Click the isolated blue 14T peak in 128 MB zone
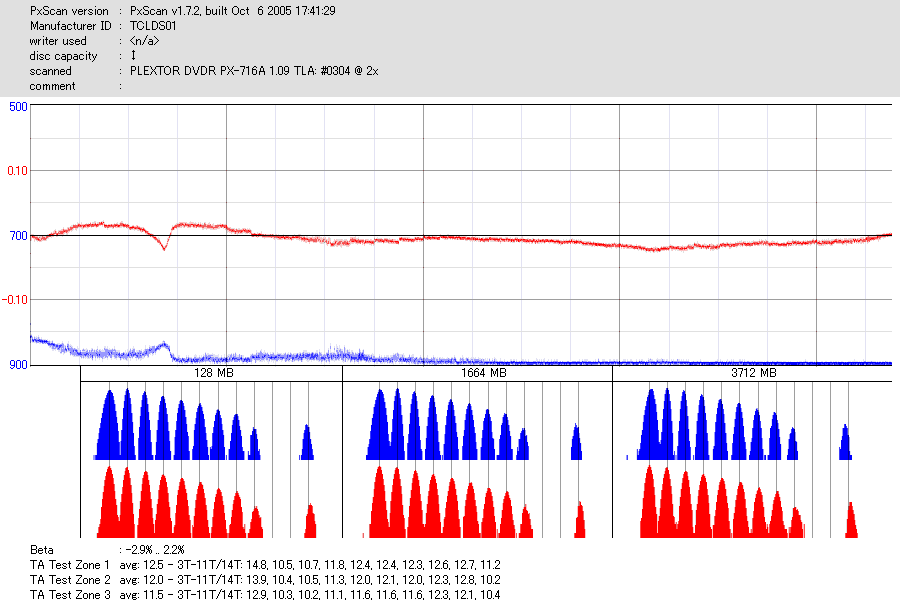 point(307,443)
